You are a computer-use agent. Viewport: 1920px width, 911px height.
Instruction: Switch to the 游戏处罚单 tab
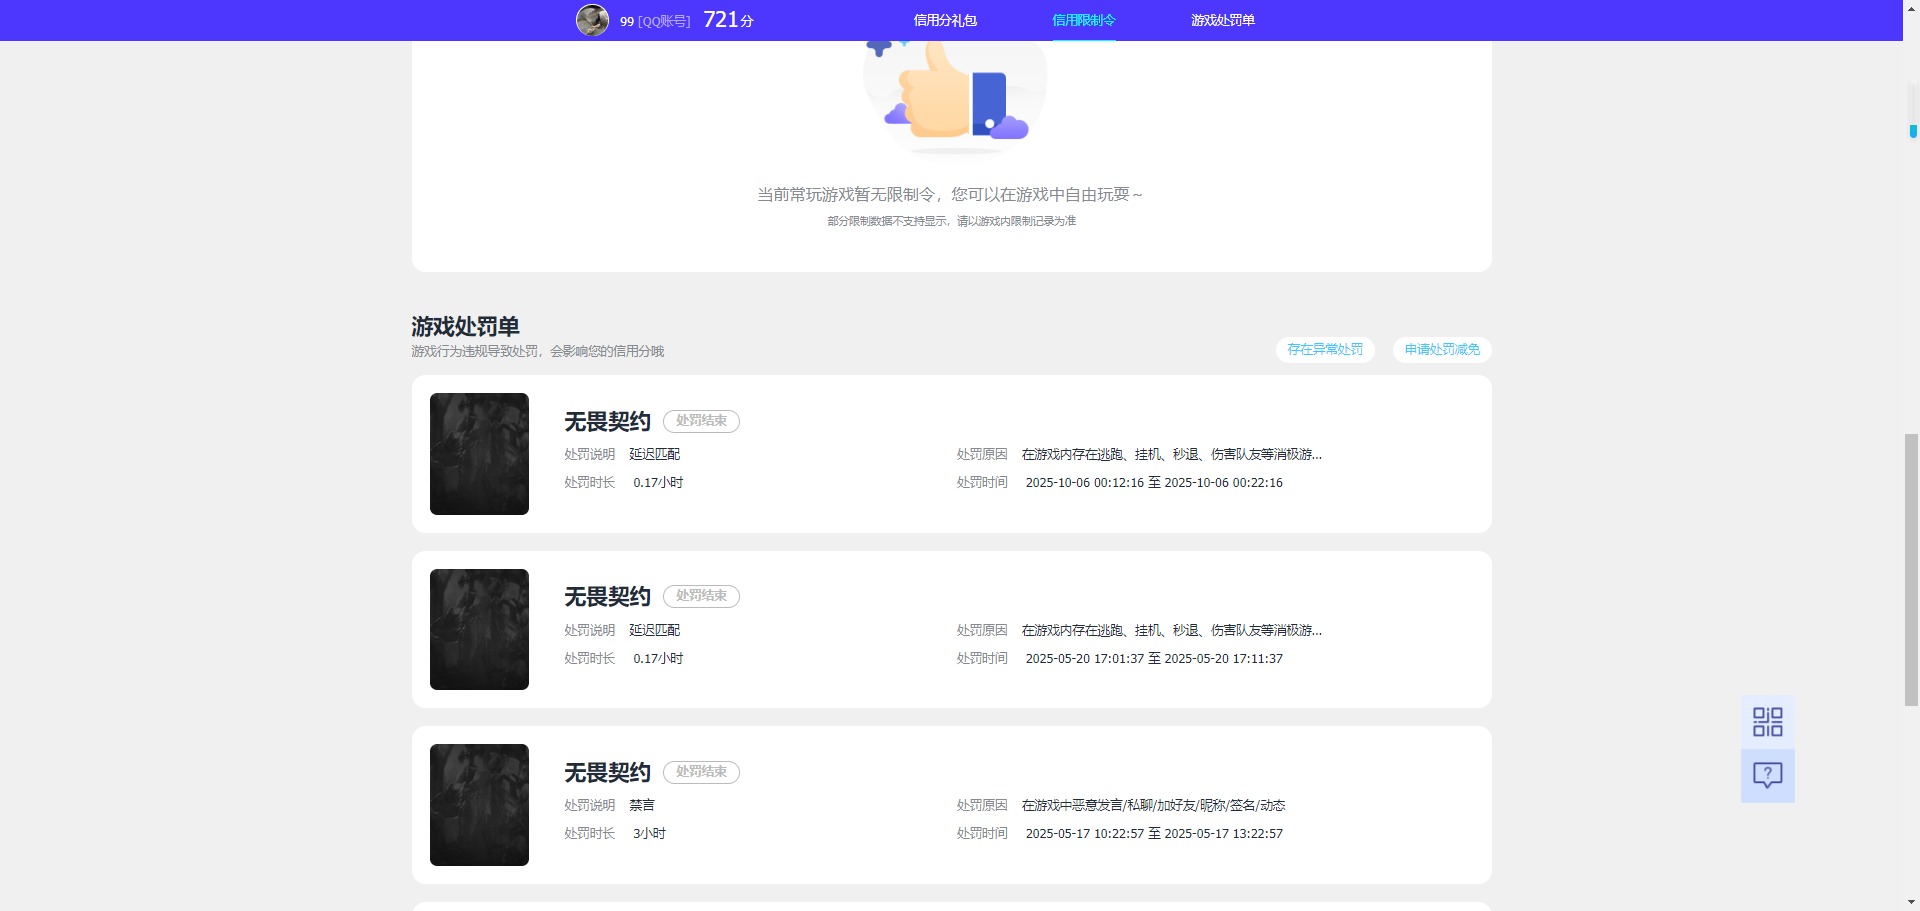(x=1222, y=20)
